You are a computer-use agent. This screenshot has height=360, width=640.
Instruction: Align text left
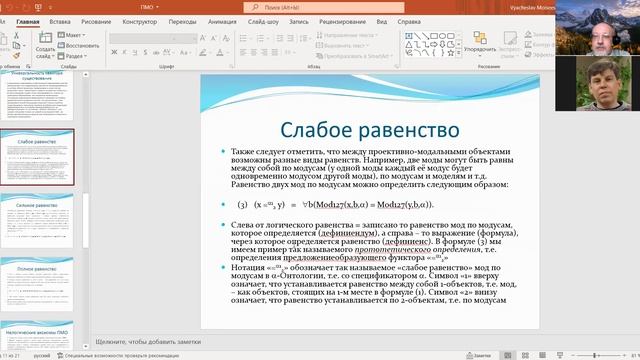[243, 52]
